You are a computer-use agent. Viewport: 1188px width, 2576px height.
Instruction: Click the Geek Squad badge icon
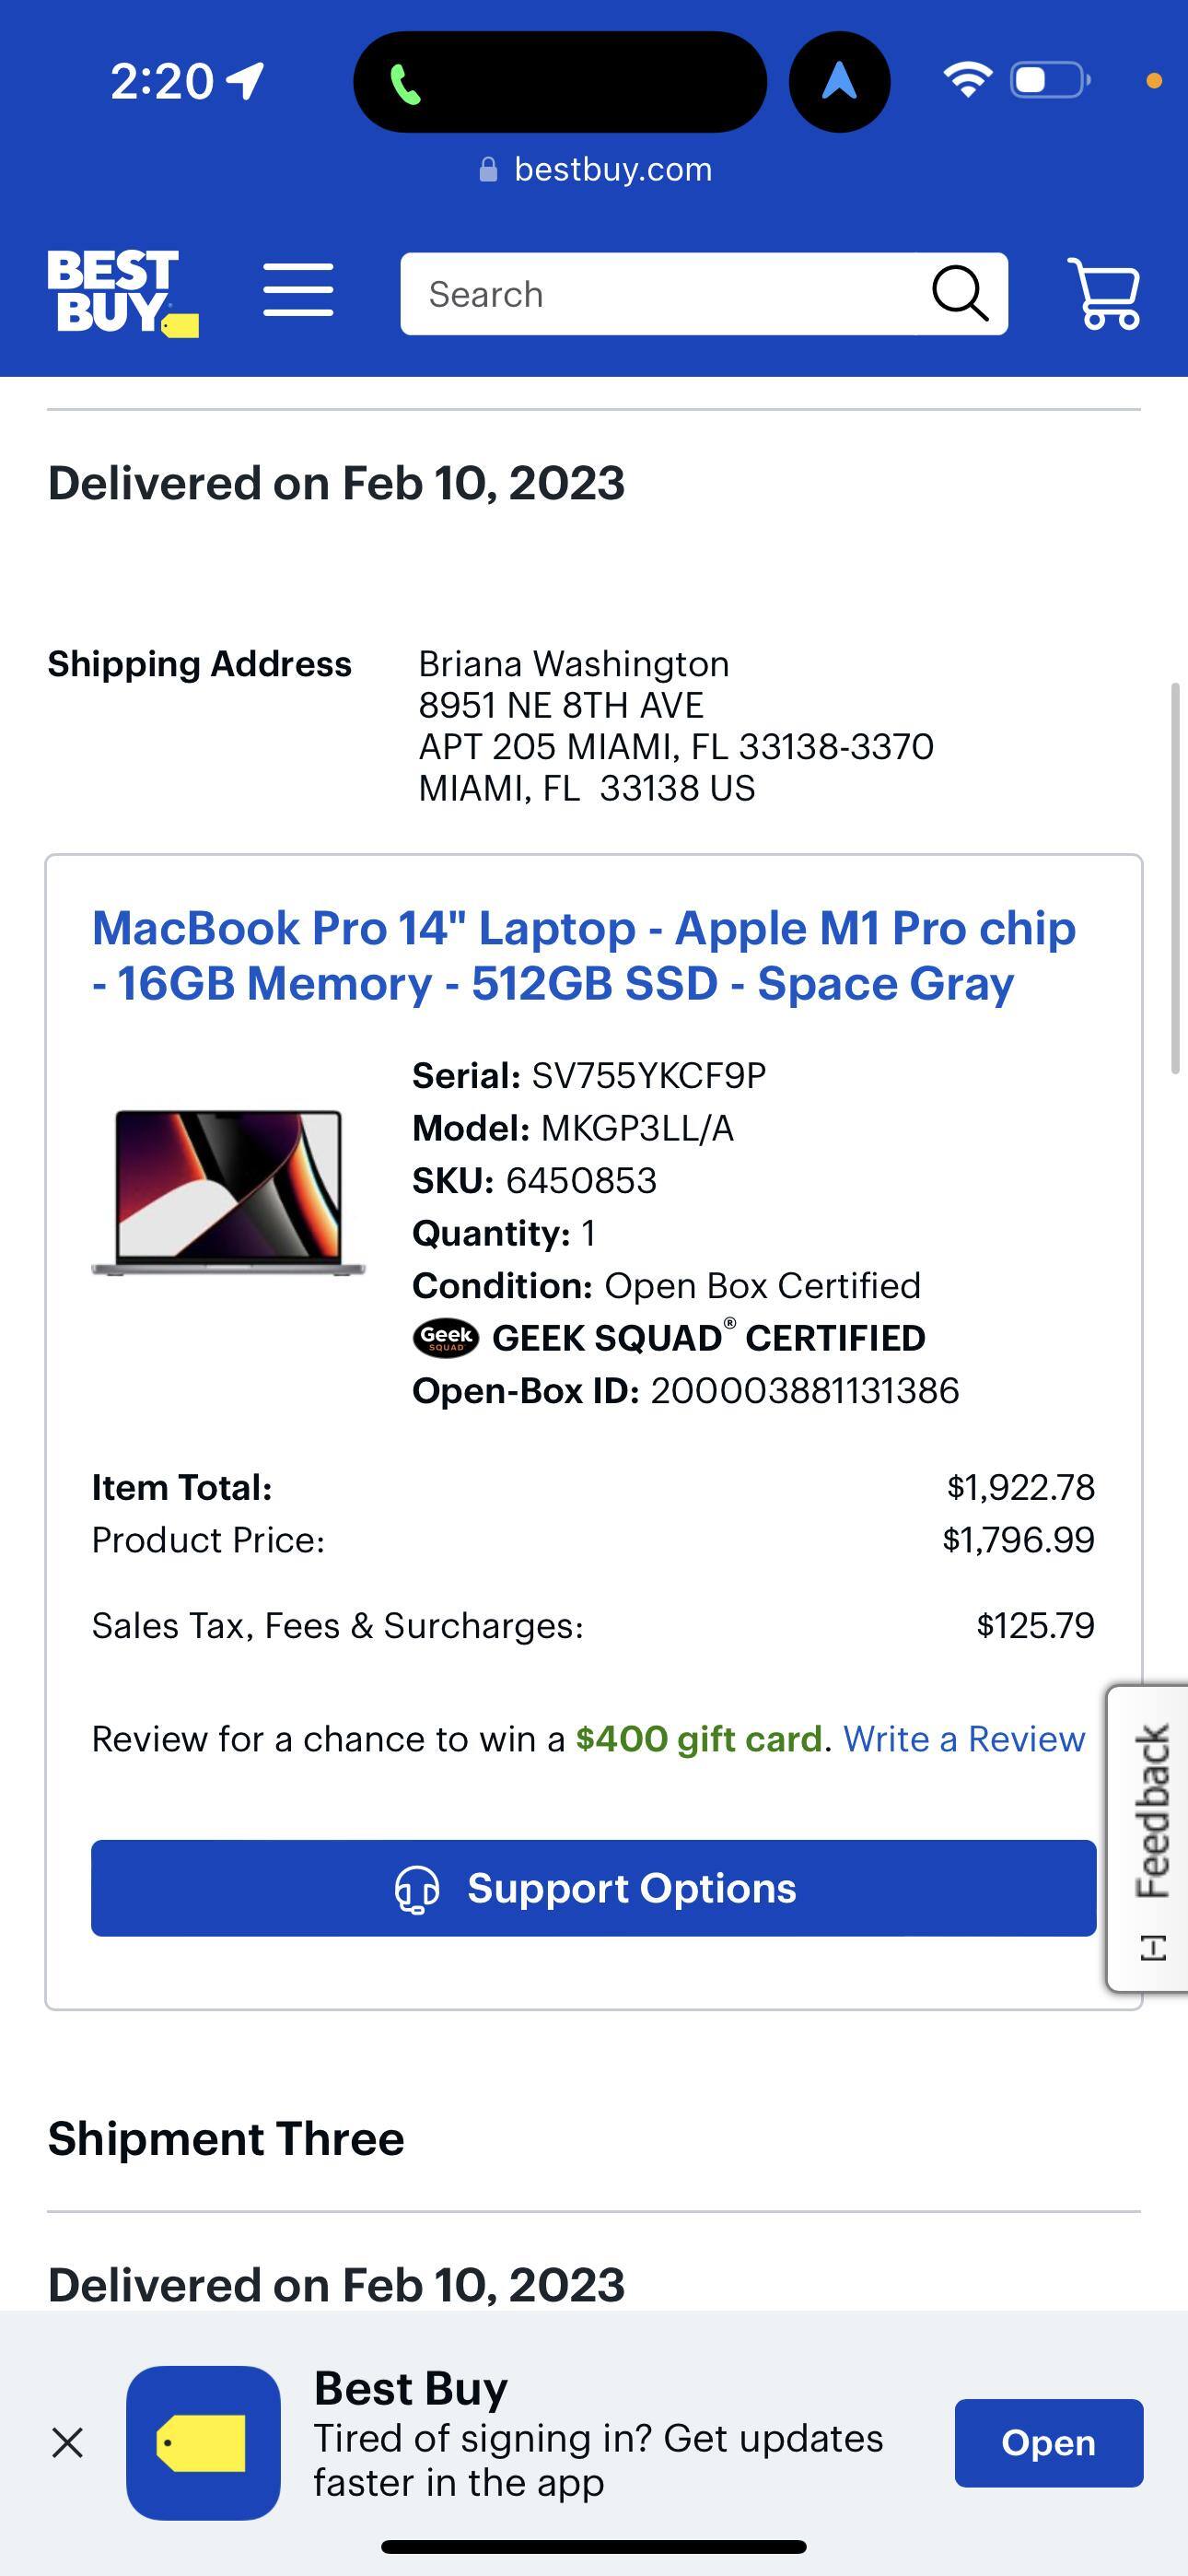pyautogui.click(x=446, y=1337)
